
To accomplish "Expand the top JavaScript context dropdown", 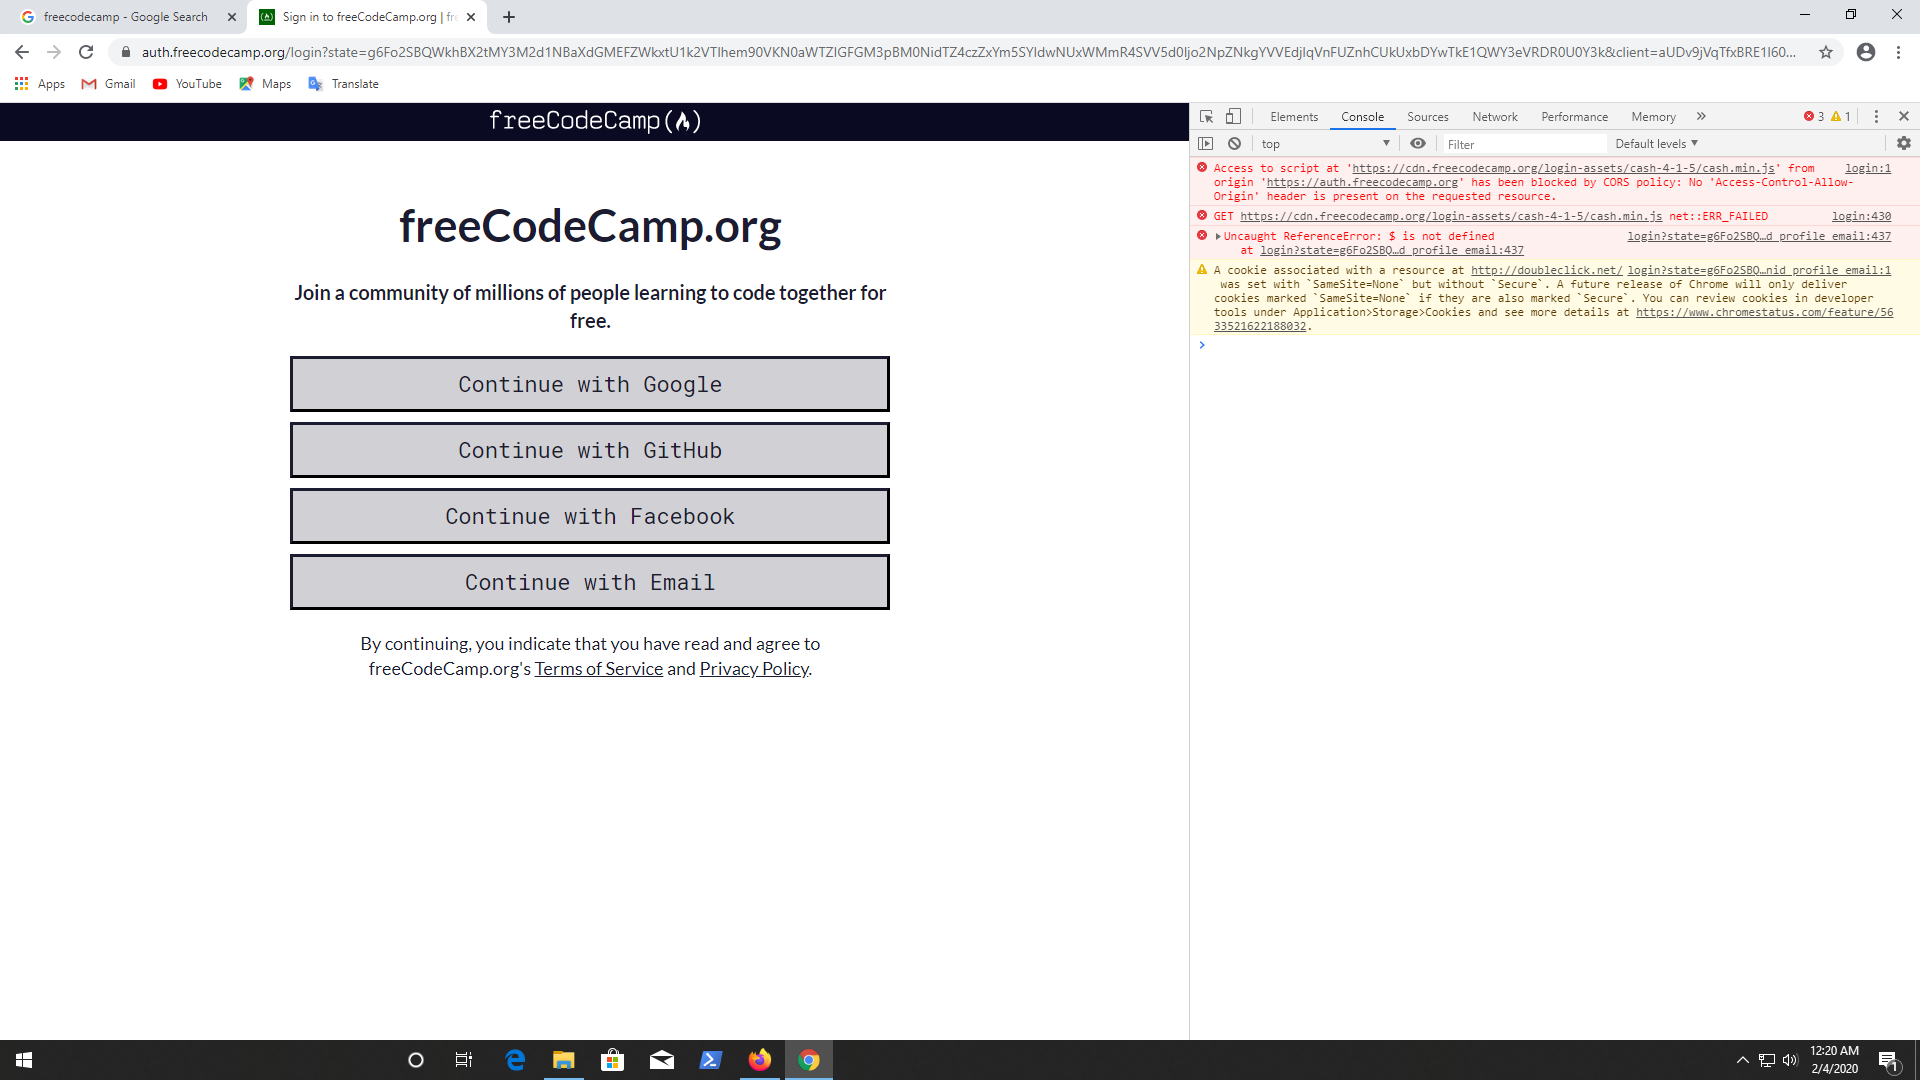I will 1325,144.
